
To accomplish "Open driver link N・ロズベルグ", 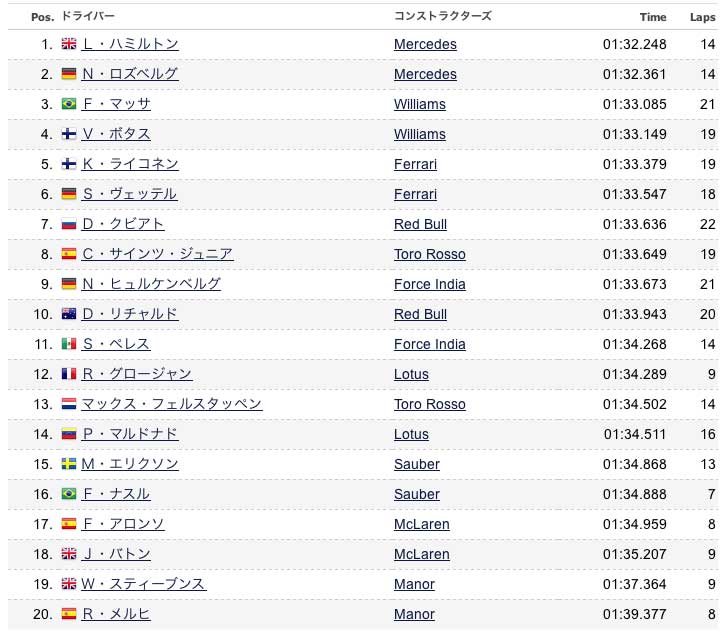I will (130, 74).
